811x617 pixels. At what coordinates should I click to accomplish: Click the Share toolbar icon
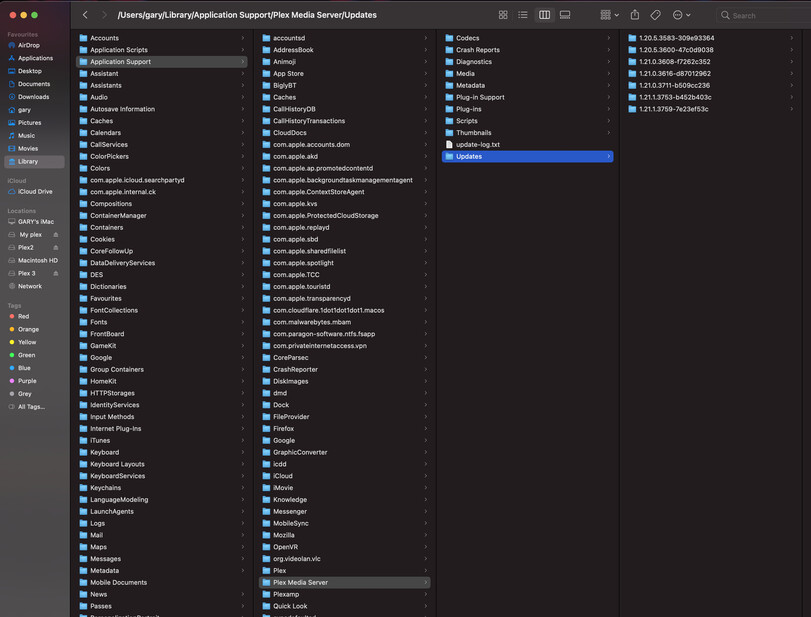point(635,15)
